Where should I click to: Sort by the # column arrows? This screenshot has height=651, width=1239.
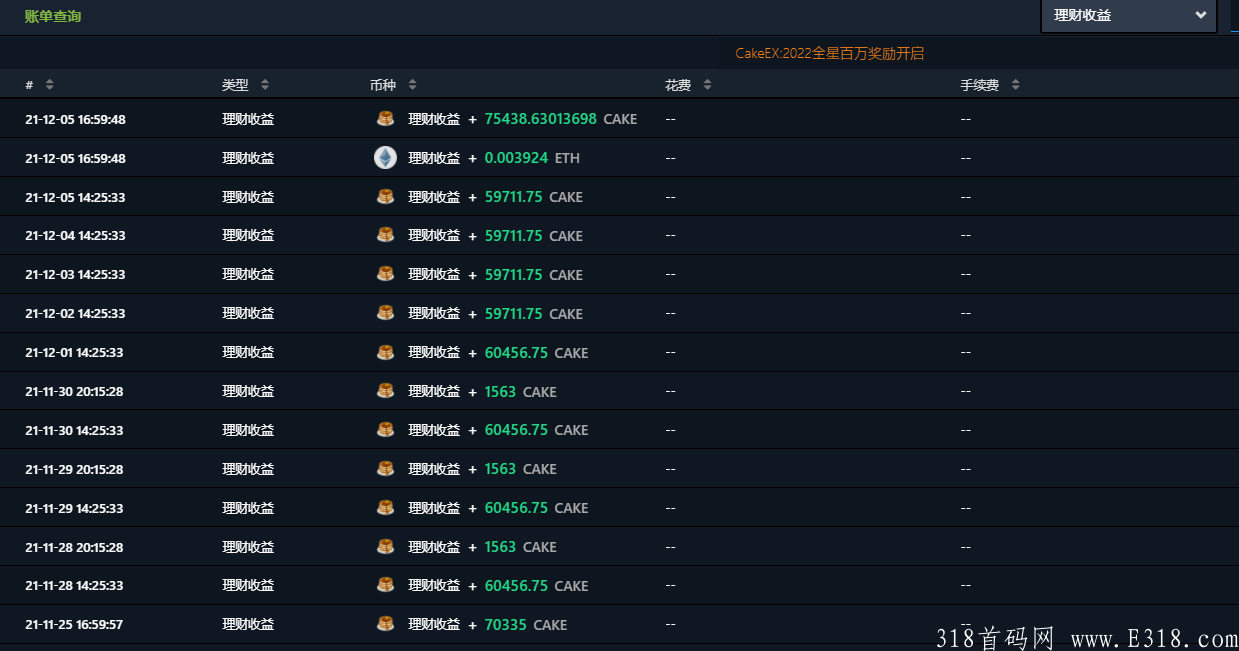pos(50,85)
